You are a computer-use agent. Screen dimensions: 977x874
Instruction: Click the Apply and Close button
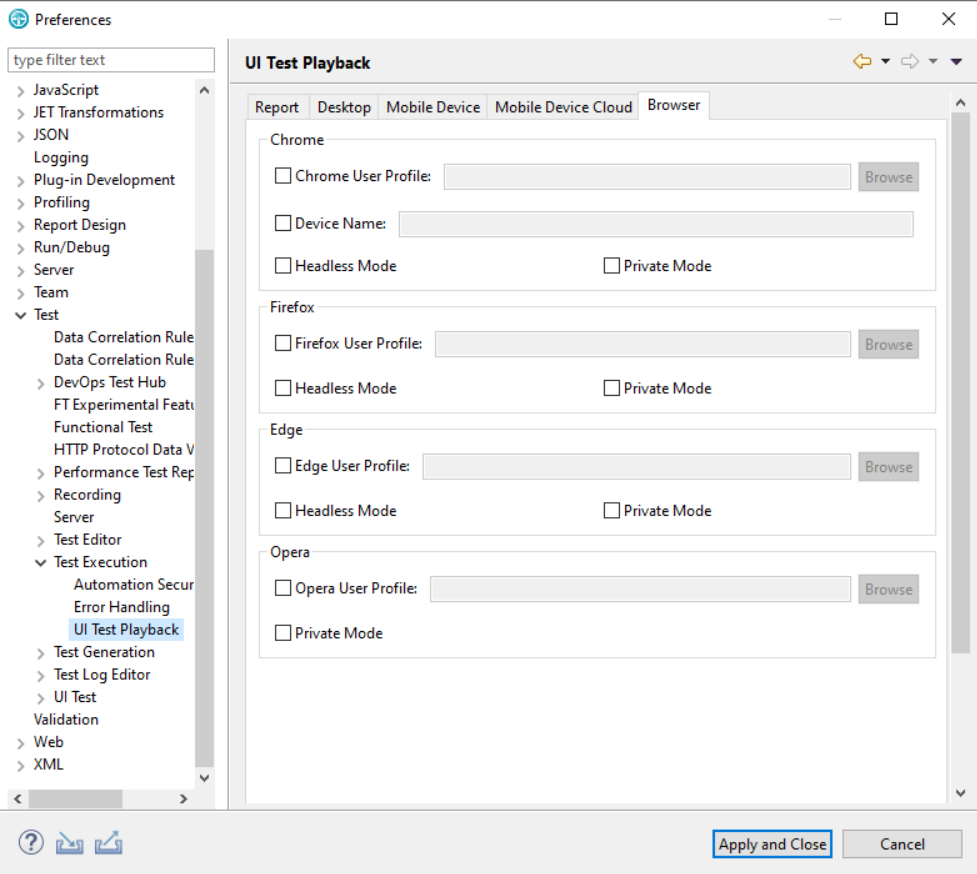coord(771,843)
